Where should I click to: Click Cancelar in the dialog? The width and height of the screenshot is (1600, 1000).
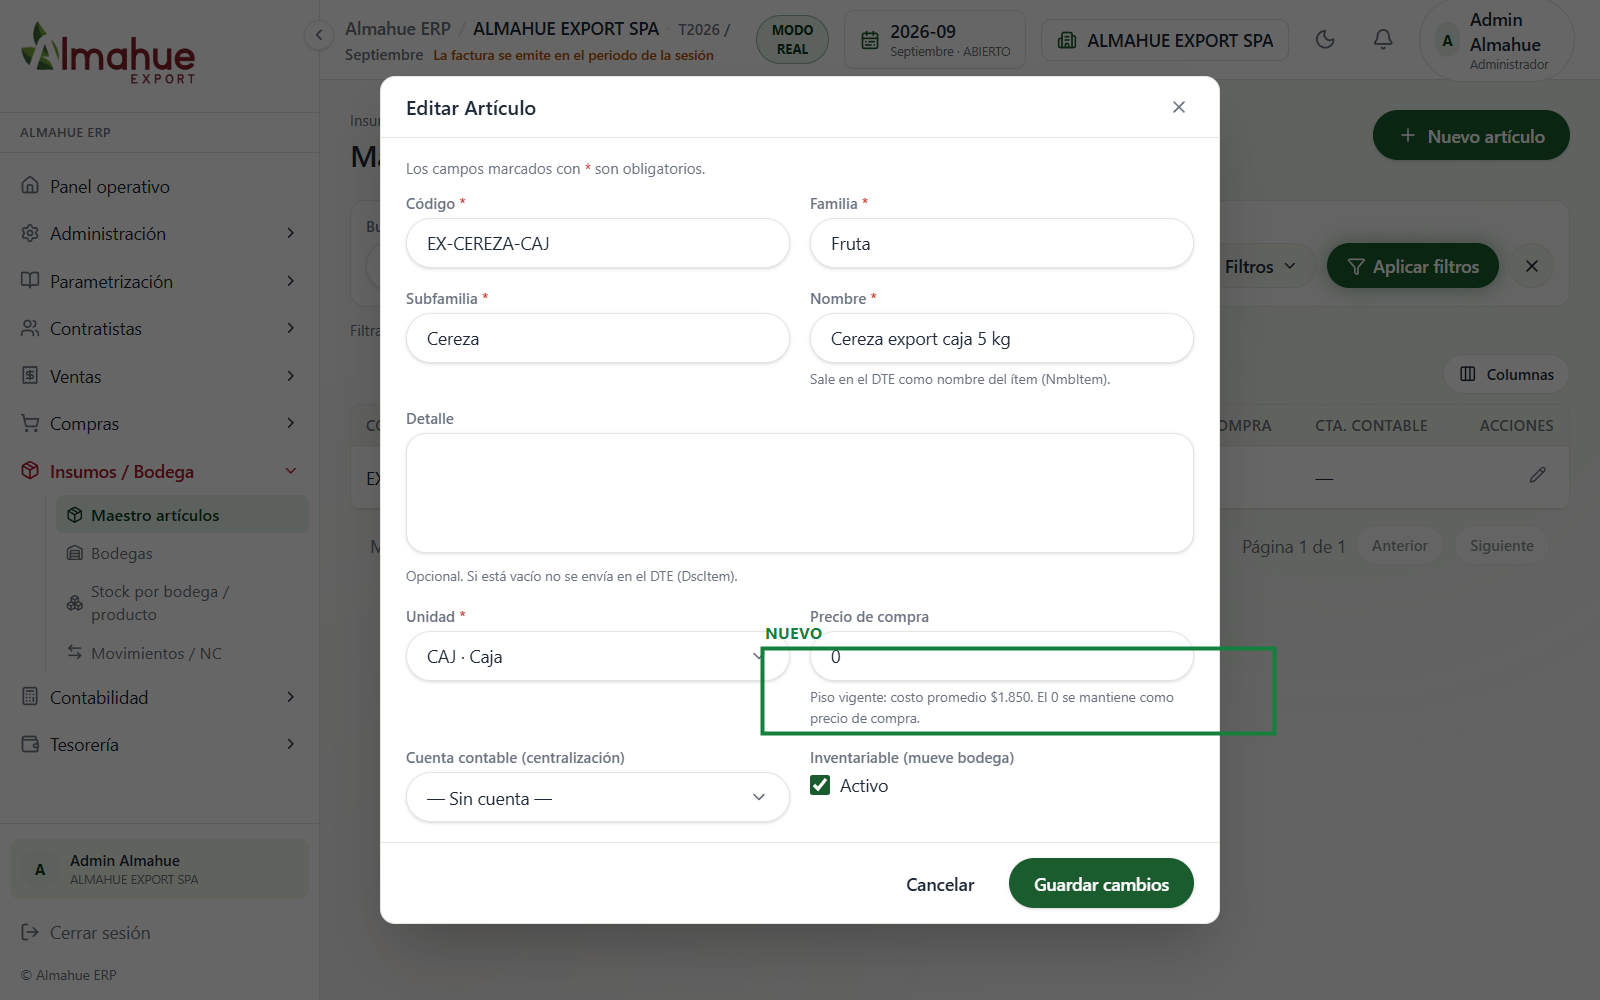point(940,884)
